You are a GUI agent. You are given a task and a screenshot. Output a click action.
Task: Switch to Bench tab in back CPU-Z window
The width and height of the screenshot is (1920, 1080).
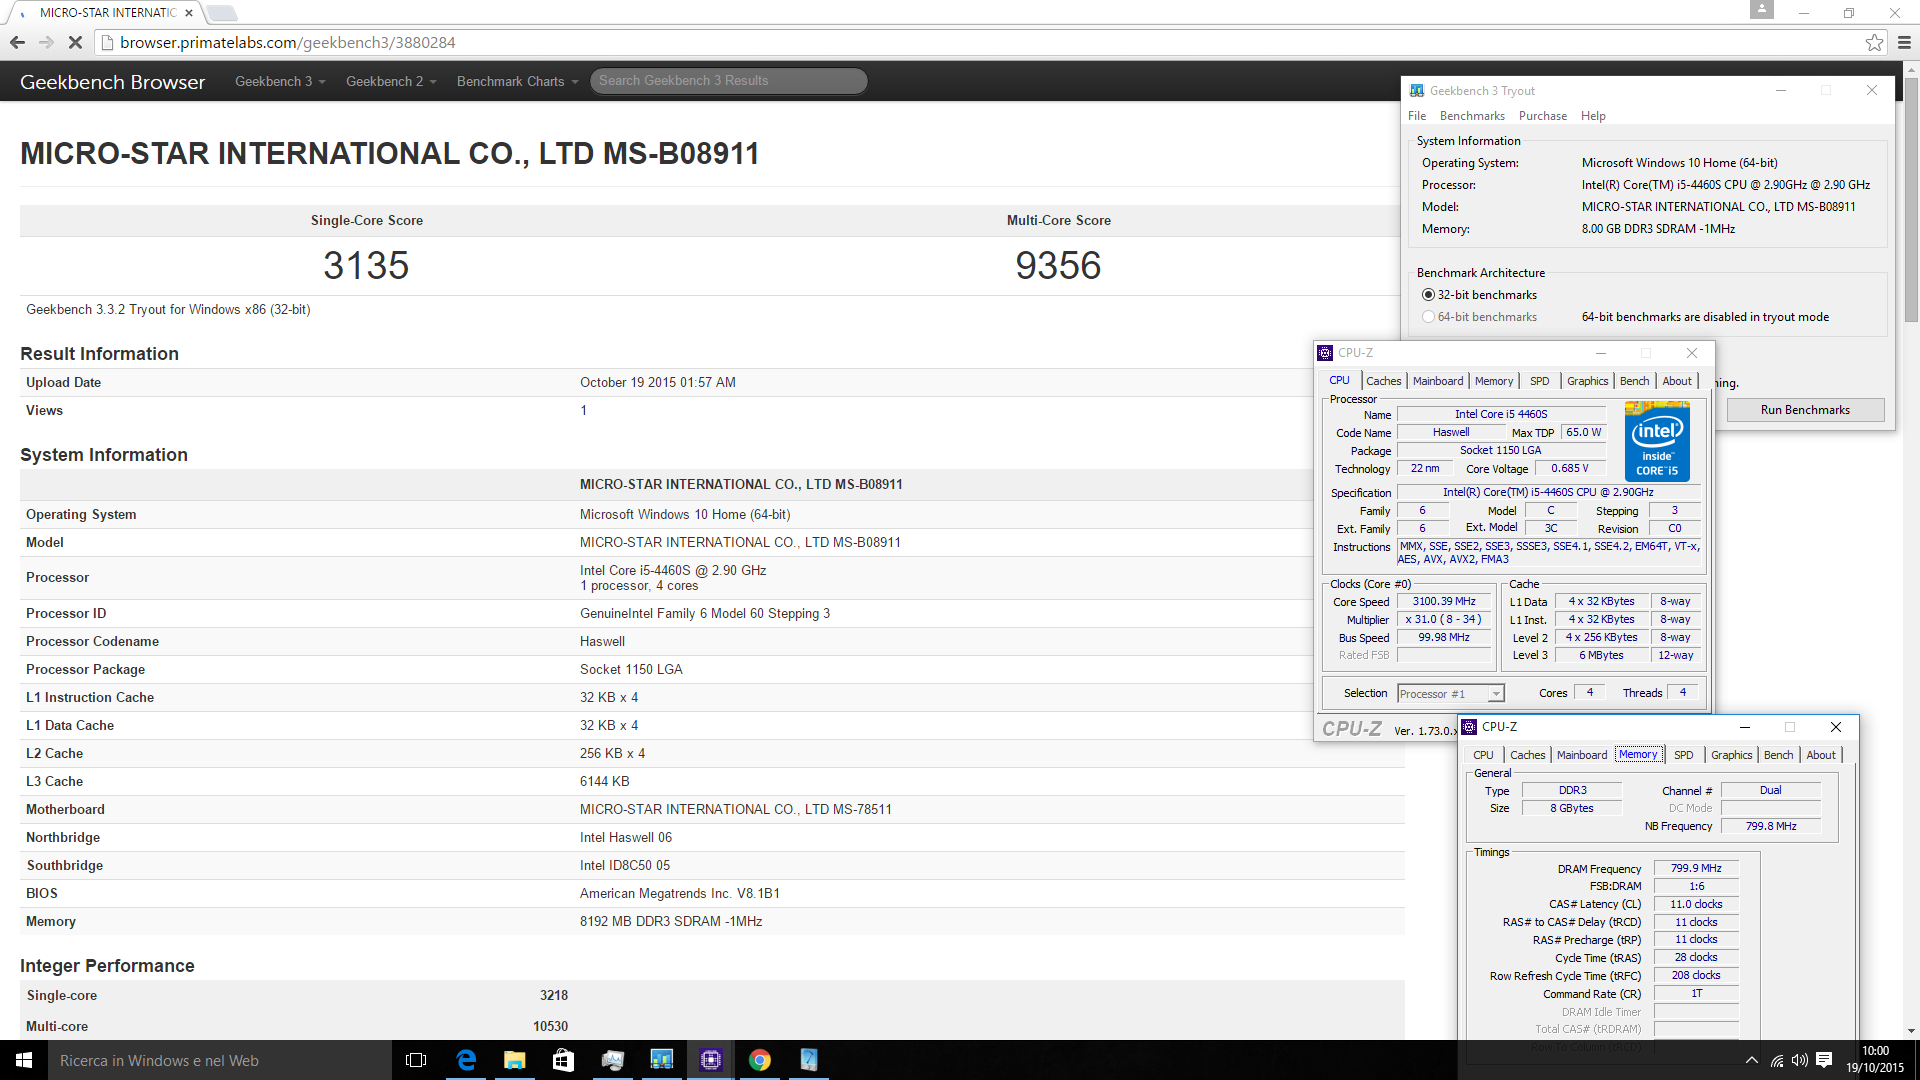tap(1634, 381)
